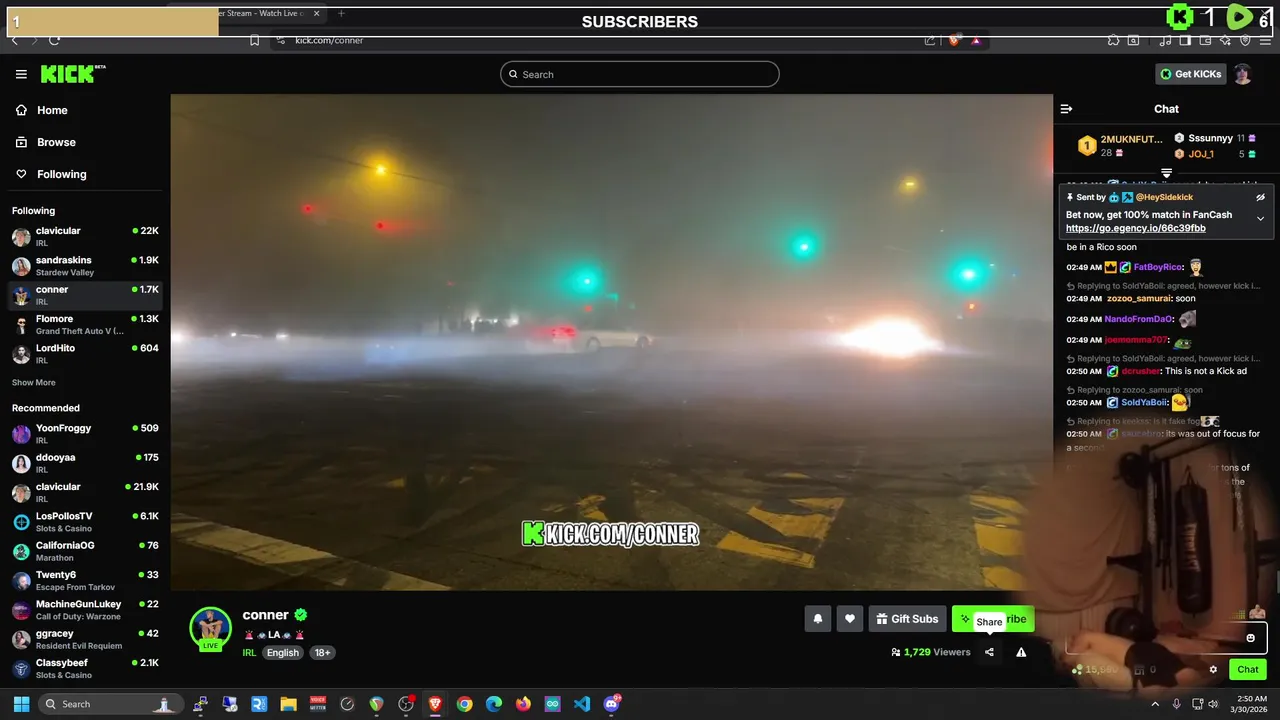Click SoldYaBoii username in chat
Viewport: 1280px width, 720px height.
(x=1145, y=402)
